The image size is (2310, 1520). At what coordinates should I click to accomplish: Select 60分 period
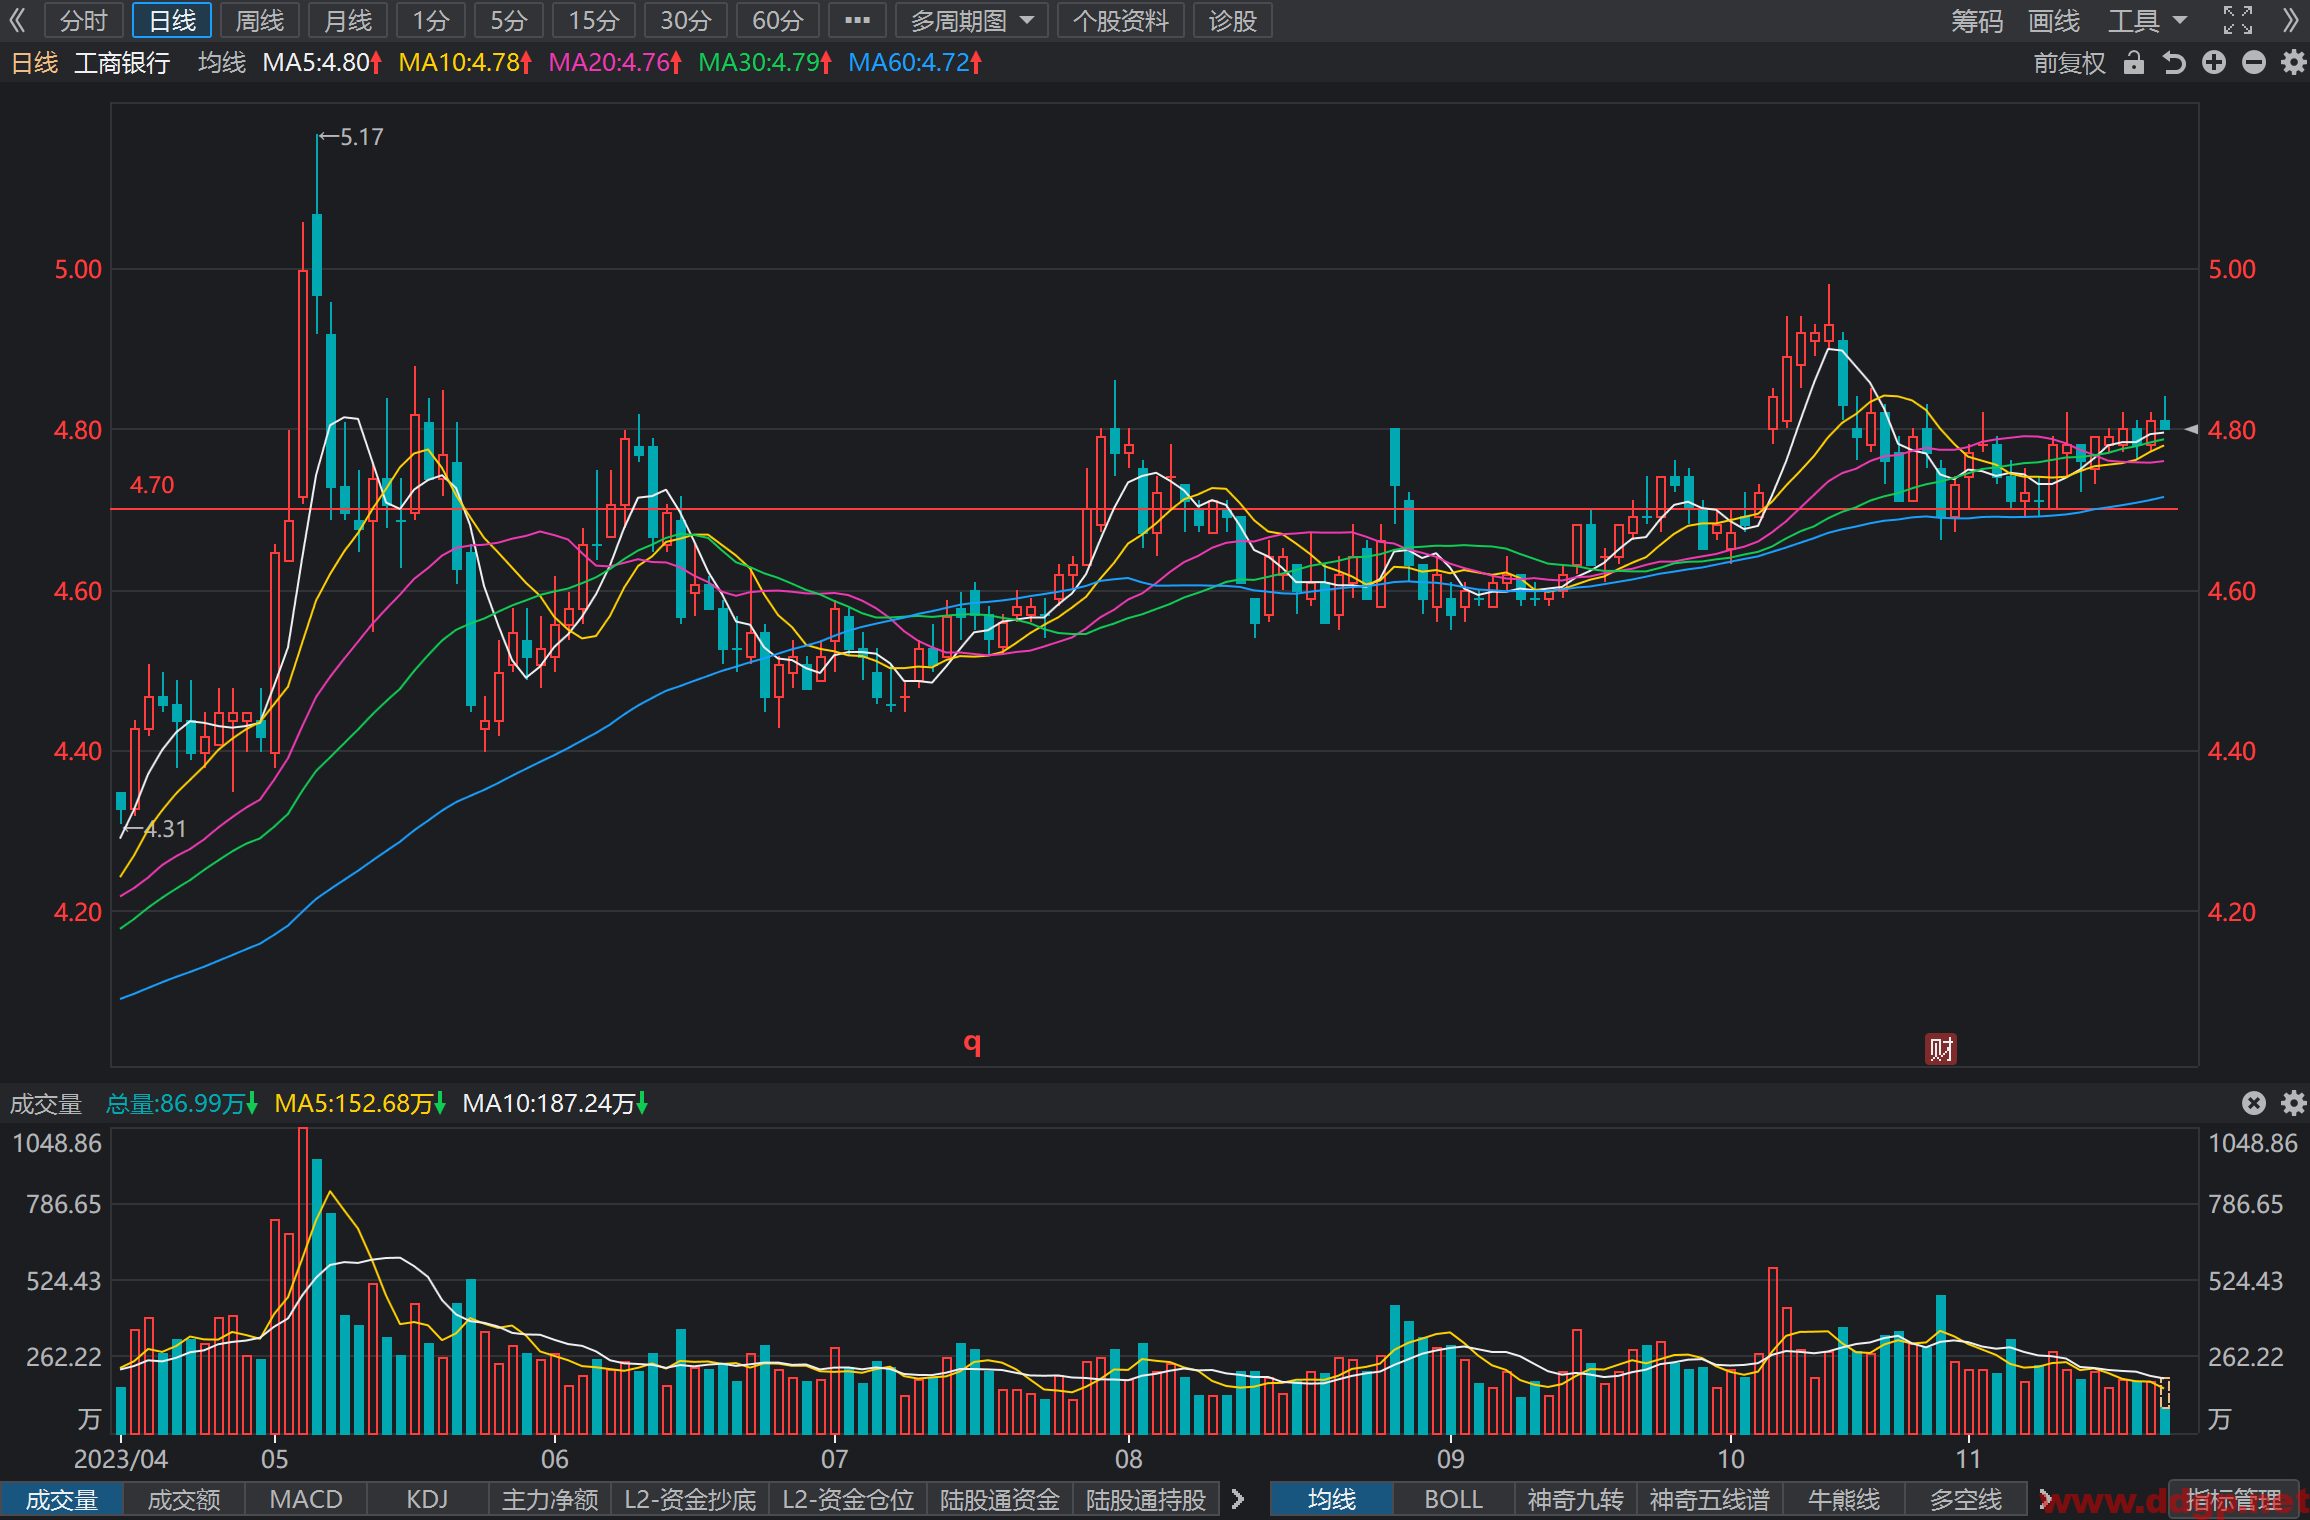point(778,20)
